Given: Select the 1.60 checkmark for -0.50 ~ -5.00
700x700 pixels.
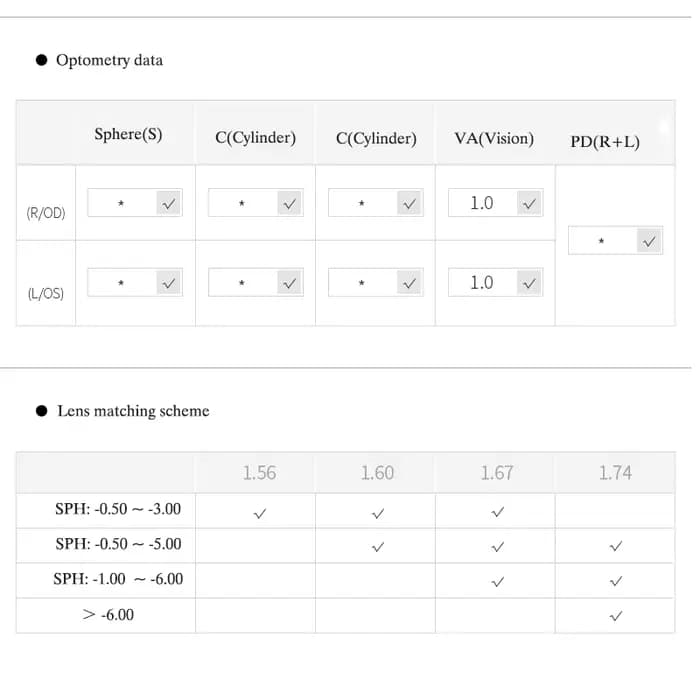Looking at the screenshot, I should [x=378, y=547].
